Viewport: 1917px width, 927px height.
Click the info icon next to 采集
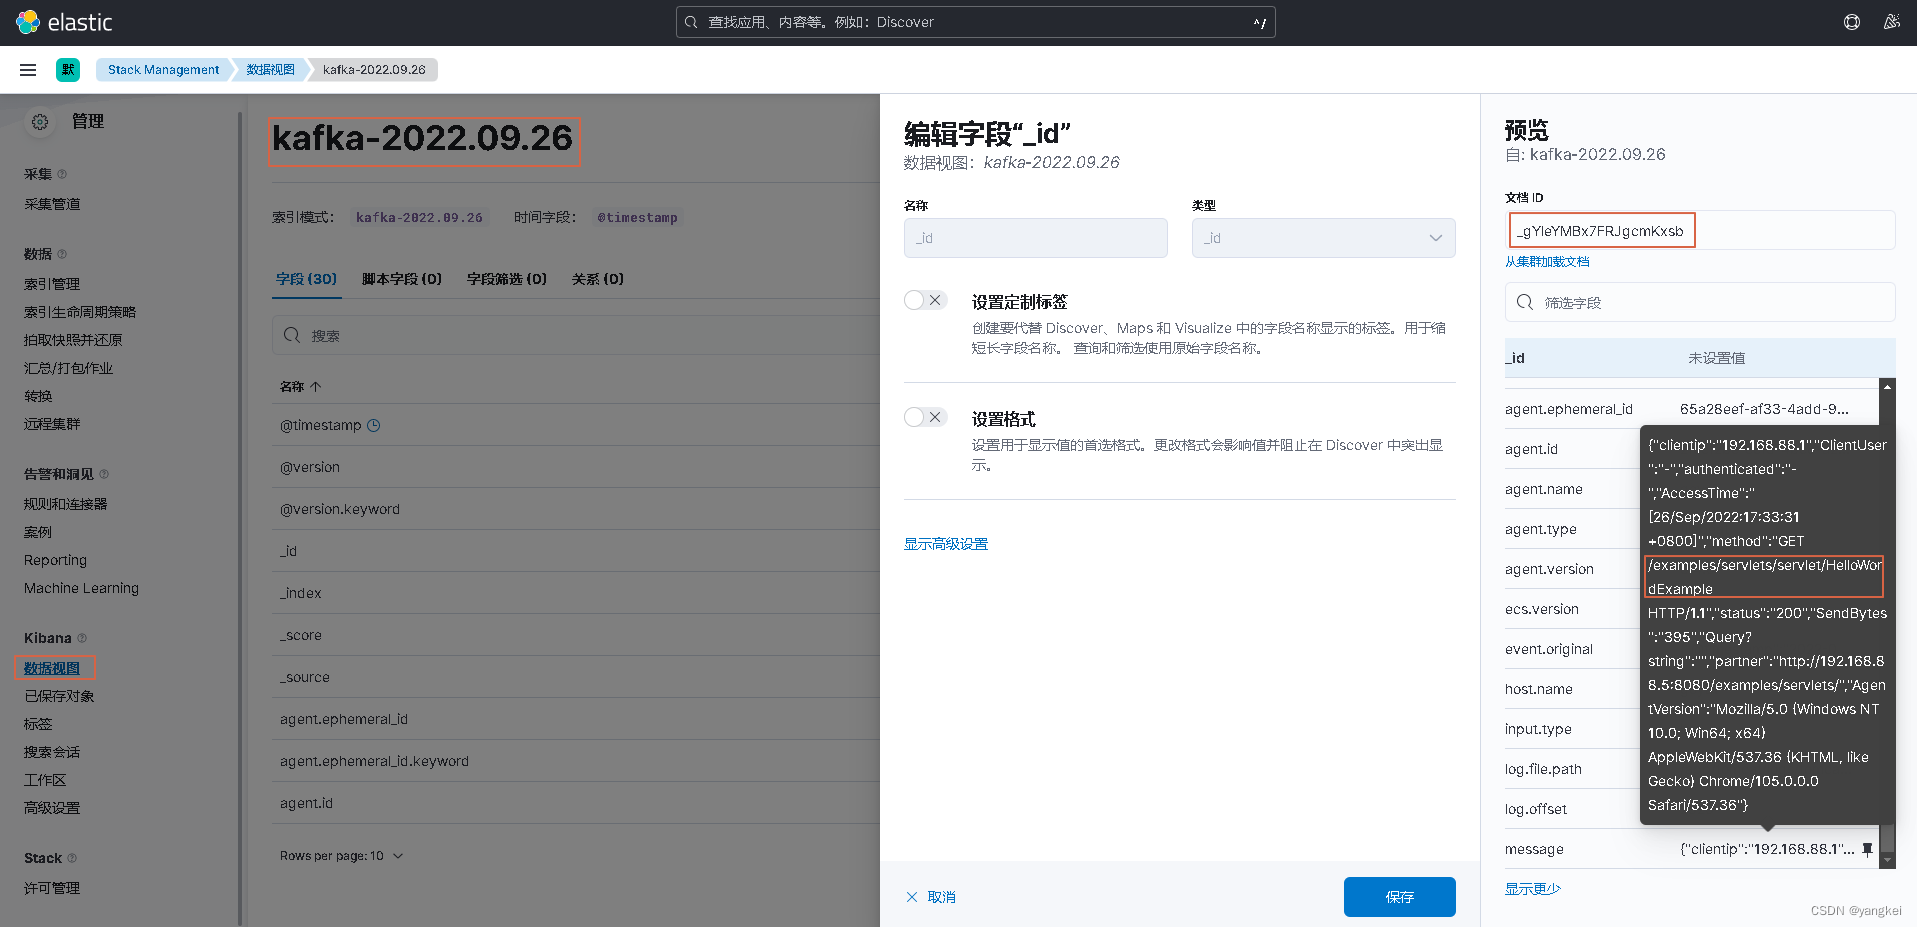pos(62,174)
